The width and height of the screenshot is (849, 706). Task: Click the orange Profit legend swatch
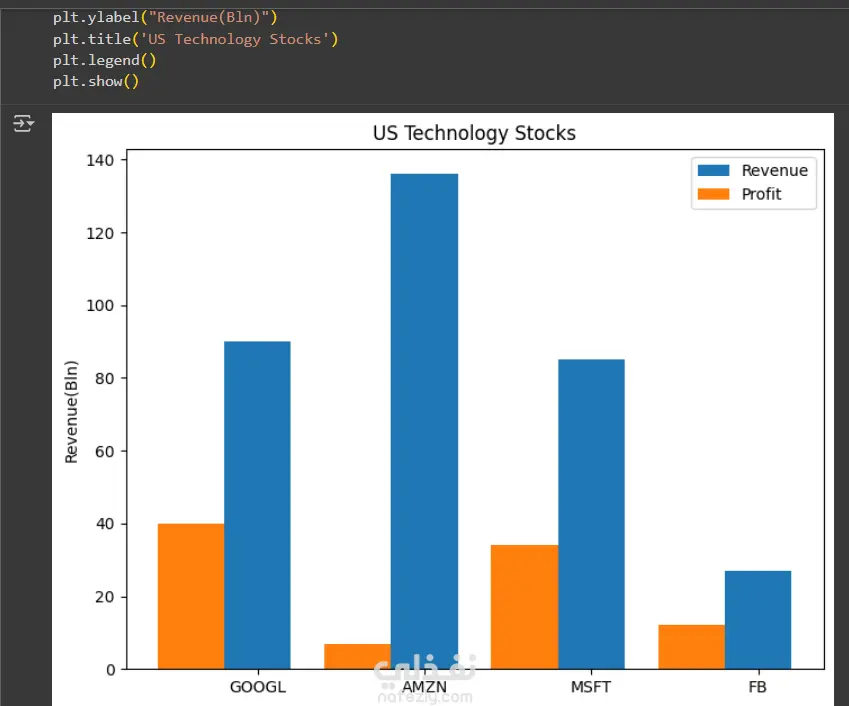click(x=713, y=194)
